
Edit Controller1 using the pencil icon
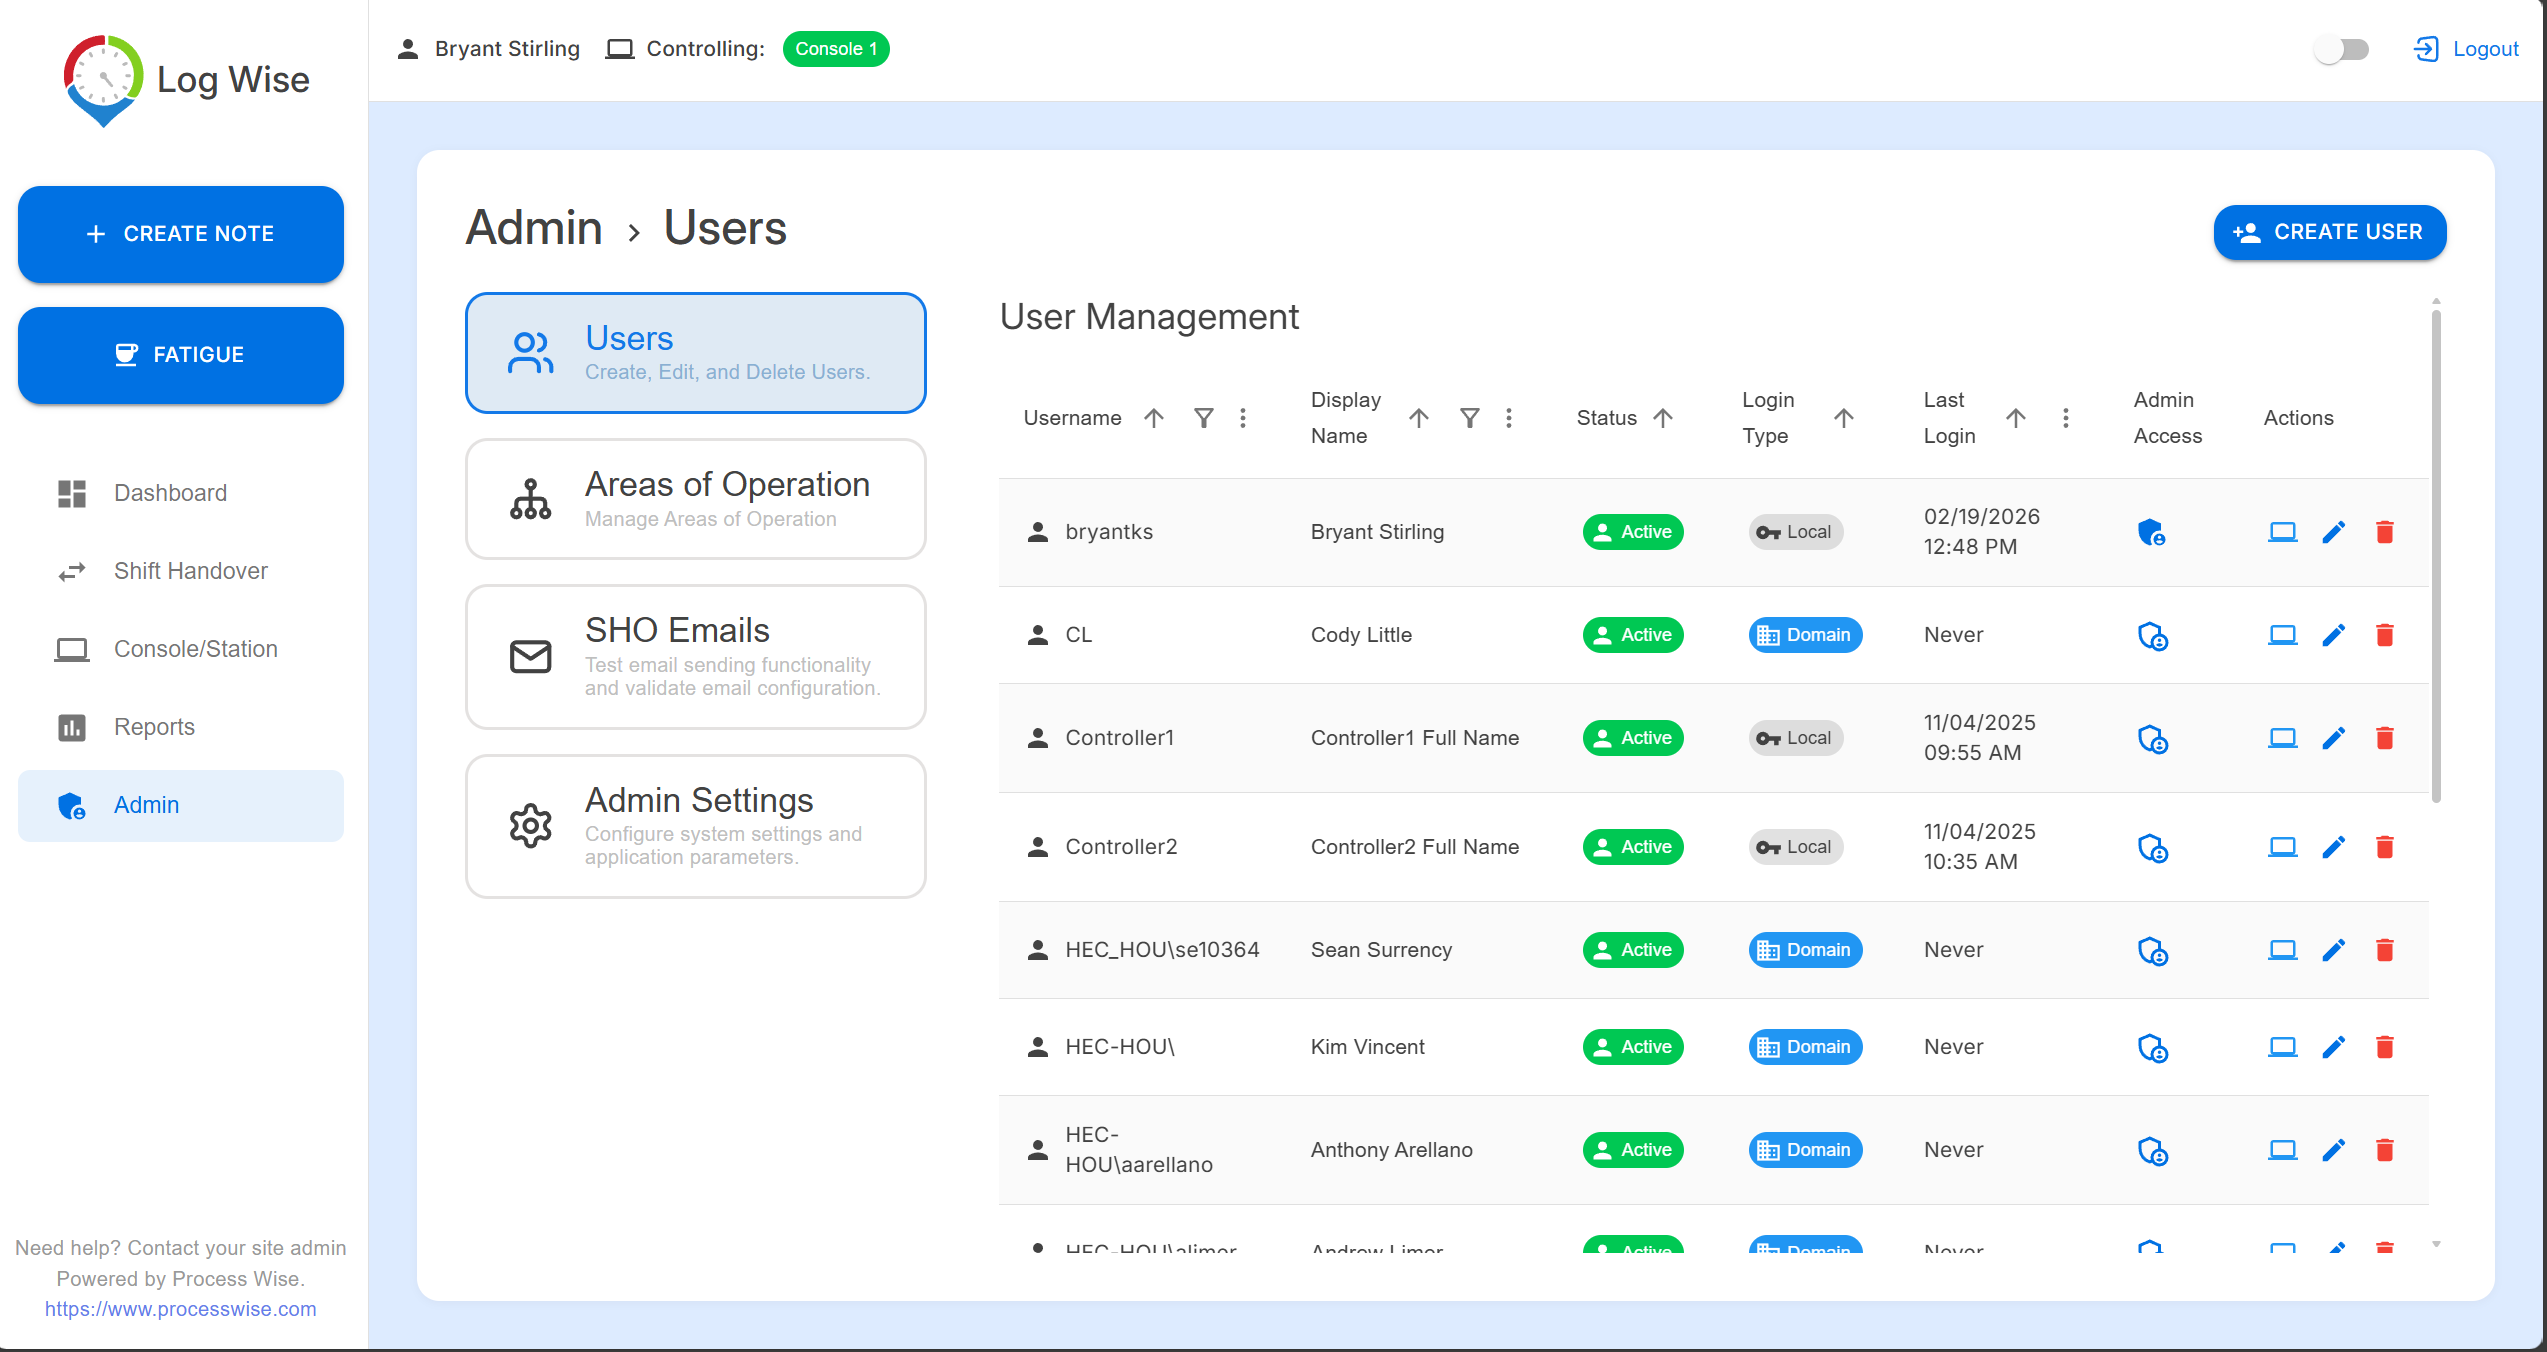pyautogui.click(x=2334, y=738)
